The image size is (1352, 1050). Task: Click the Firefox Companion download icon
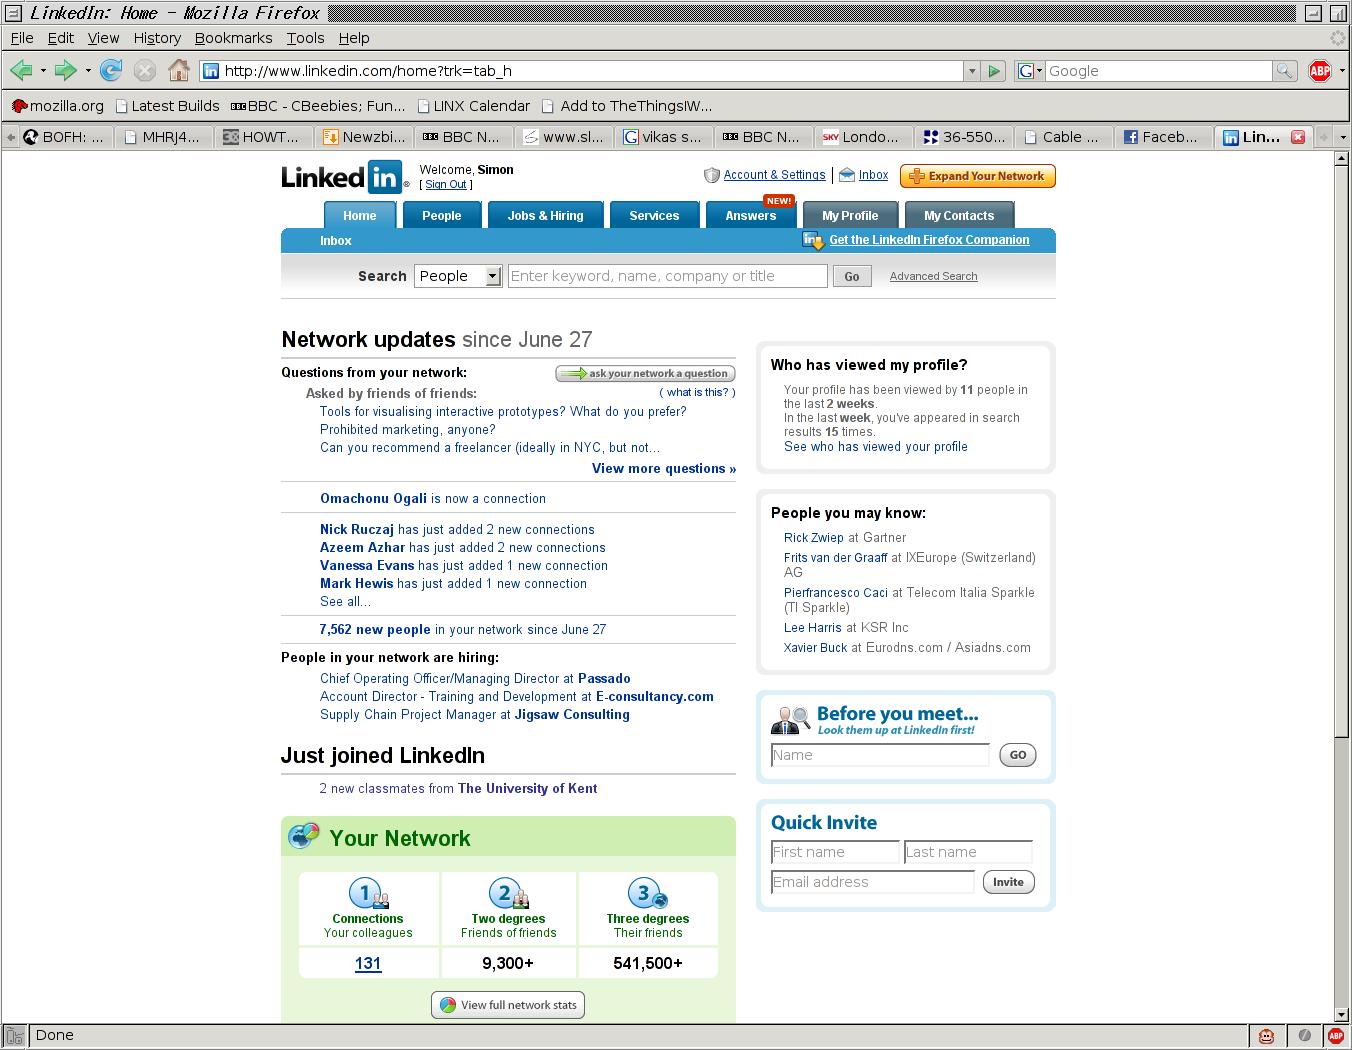point(813,240)
